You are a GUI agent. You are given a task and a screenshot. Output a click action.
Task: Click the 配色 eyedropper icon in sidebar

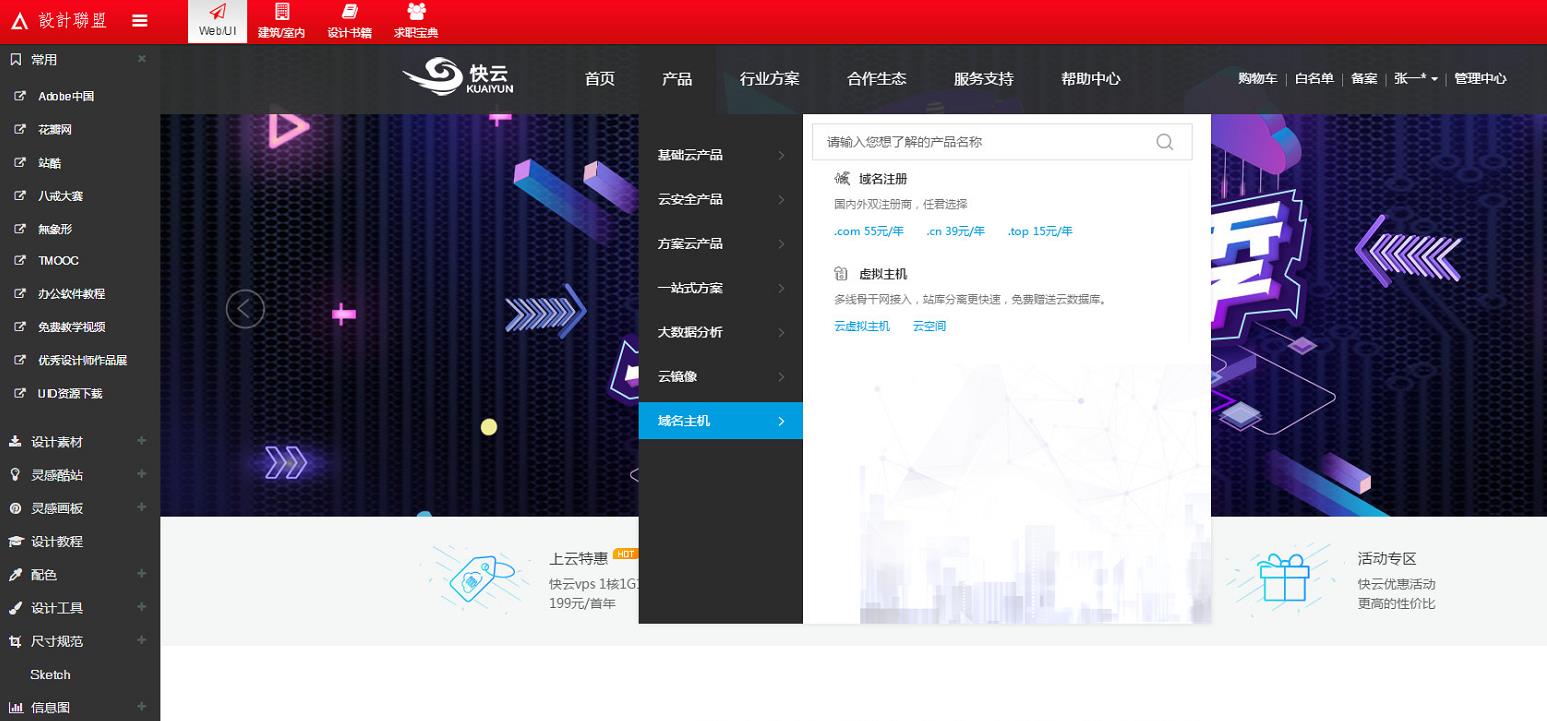click(17, 574)
